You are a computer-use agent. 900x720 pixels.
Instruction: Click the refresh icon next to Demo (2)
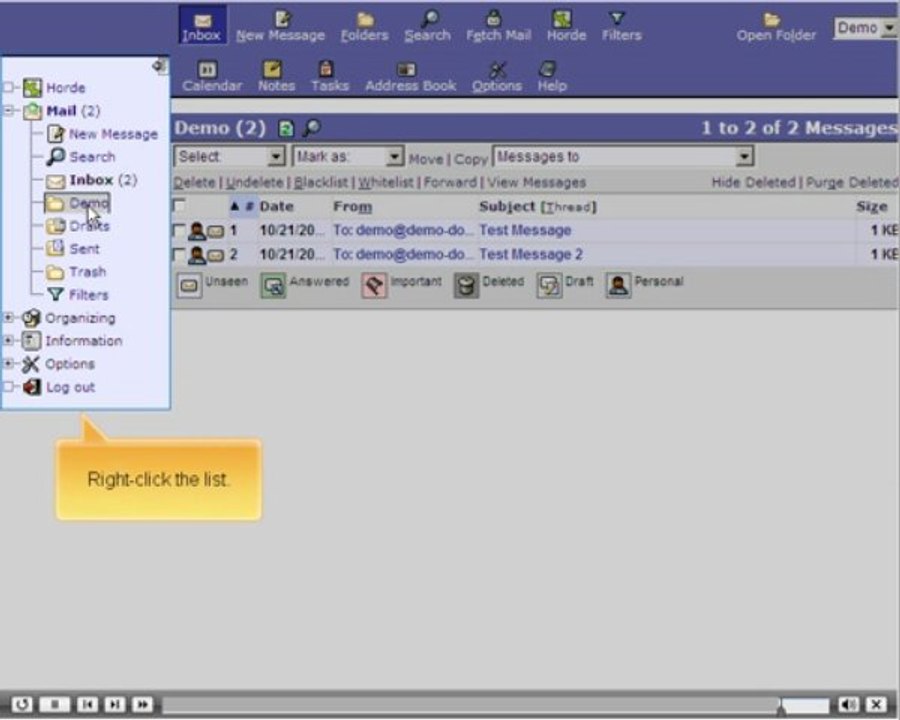click(x=285, y=128)
